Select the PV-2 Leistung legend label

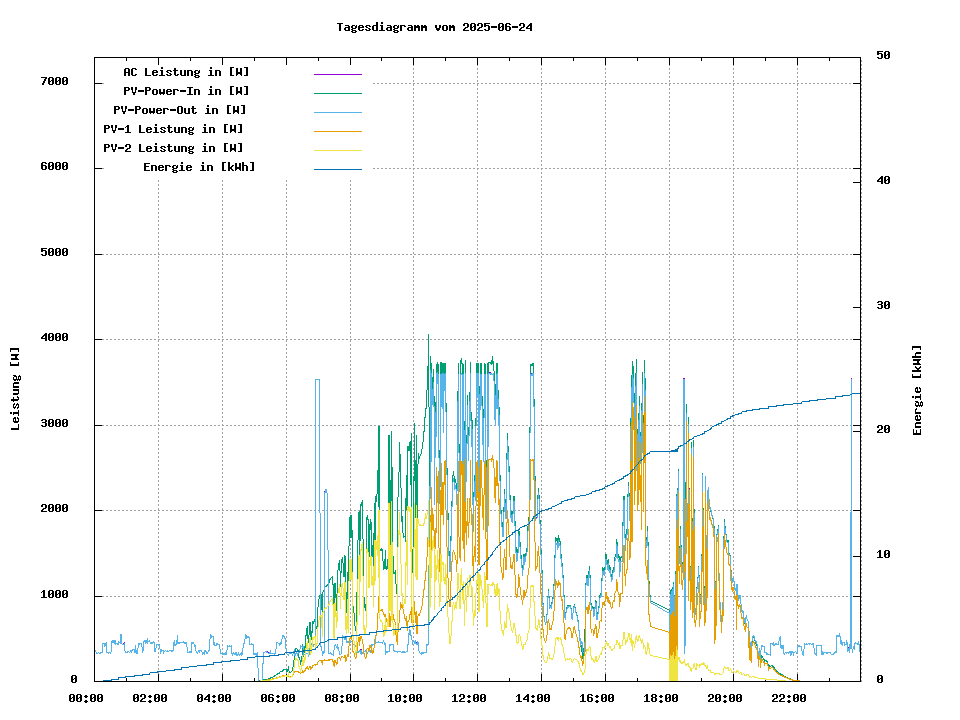173,148
